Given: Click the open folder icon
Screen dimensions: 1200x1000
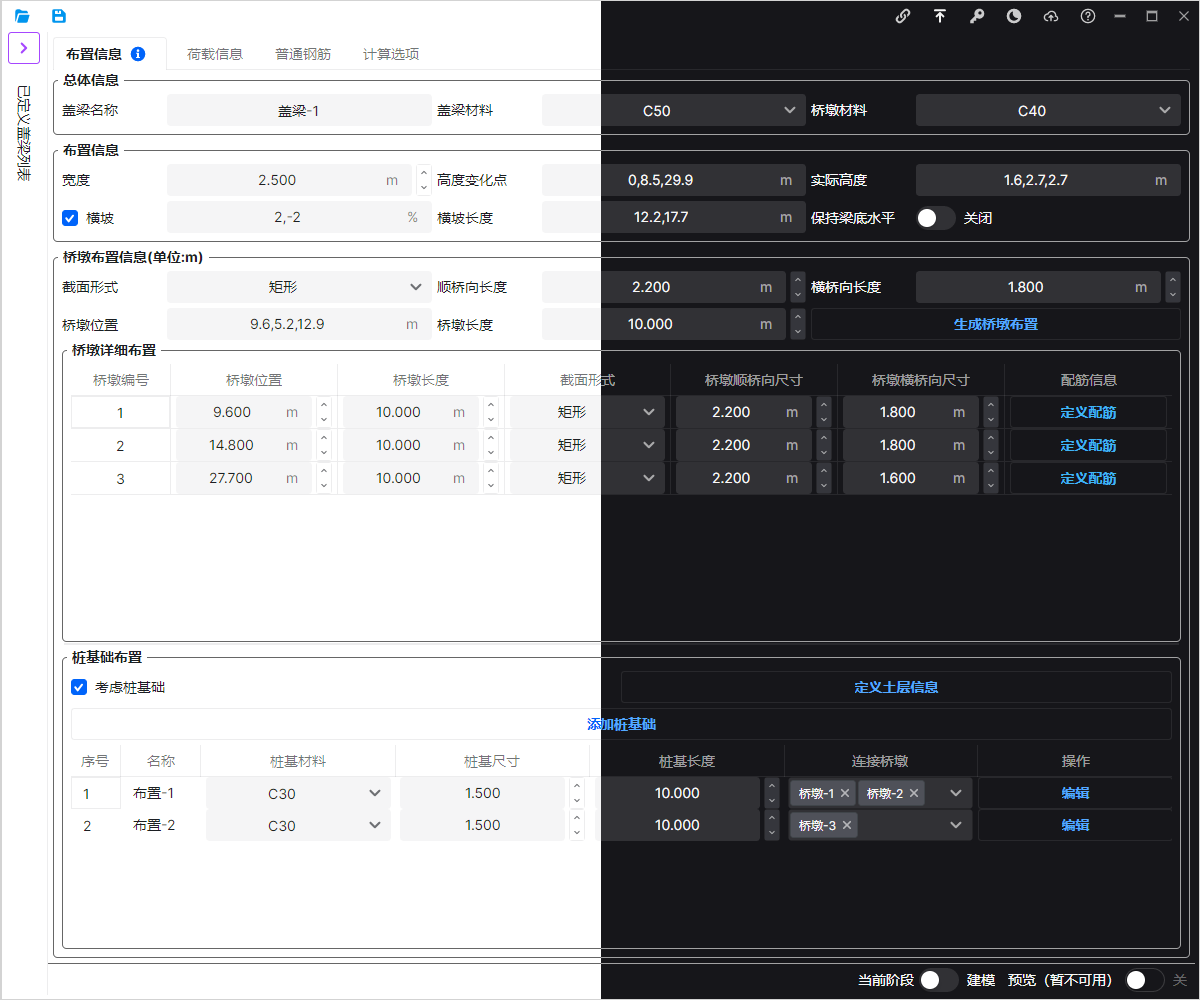Looking at the screenshot, I should pos(22,16).
